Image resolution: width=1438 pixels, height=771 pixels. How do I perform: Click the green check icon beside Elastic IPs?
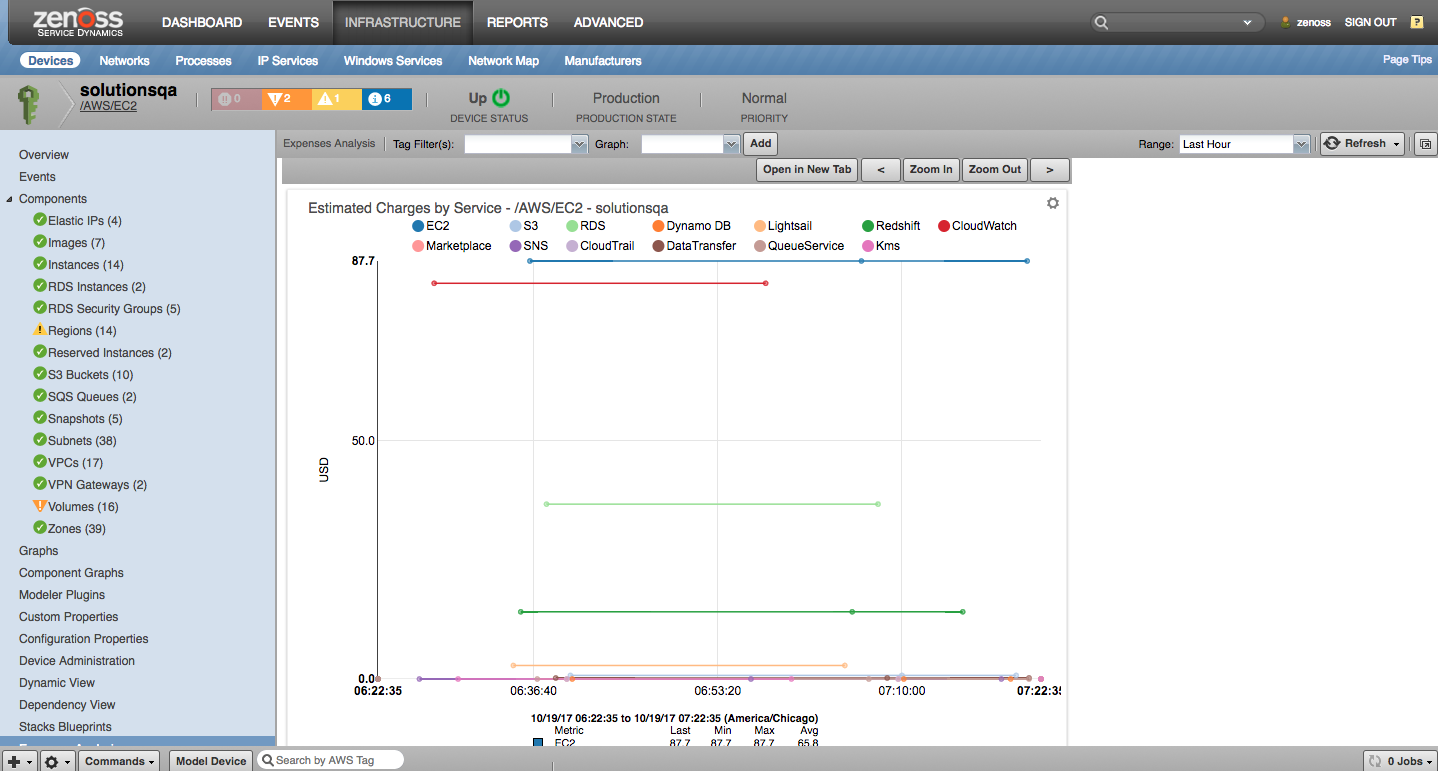[x=40, y=220]
